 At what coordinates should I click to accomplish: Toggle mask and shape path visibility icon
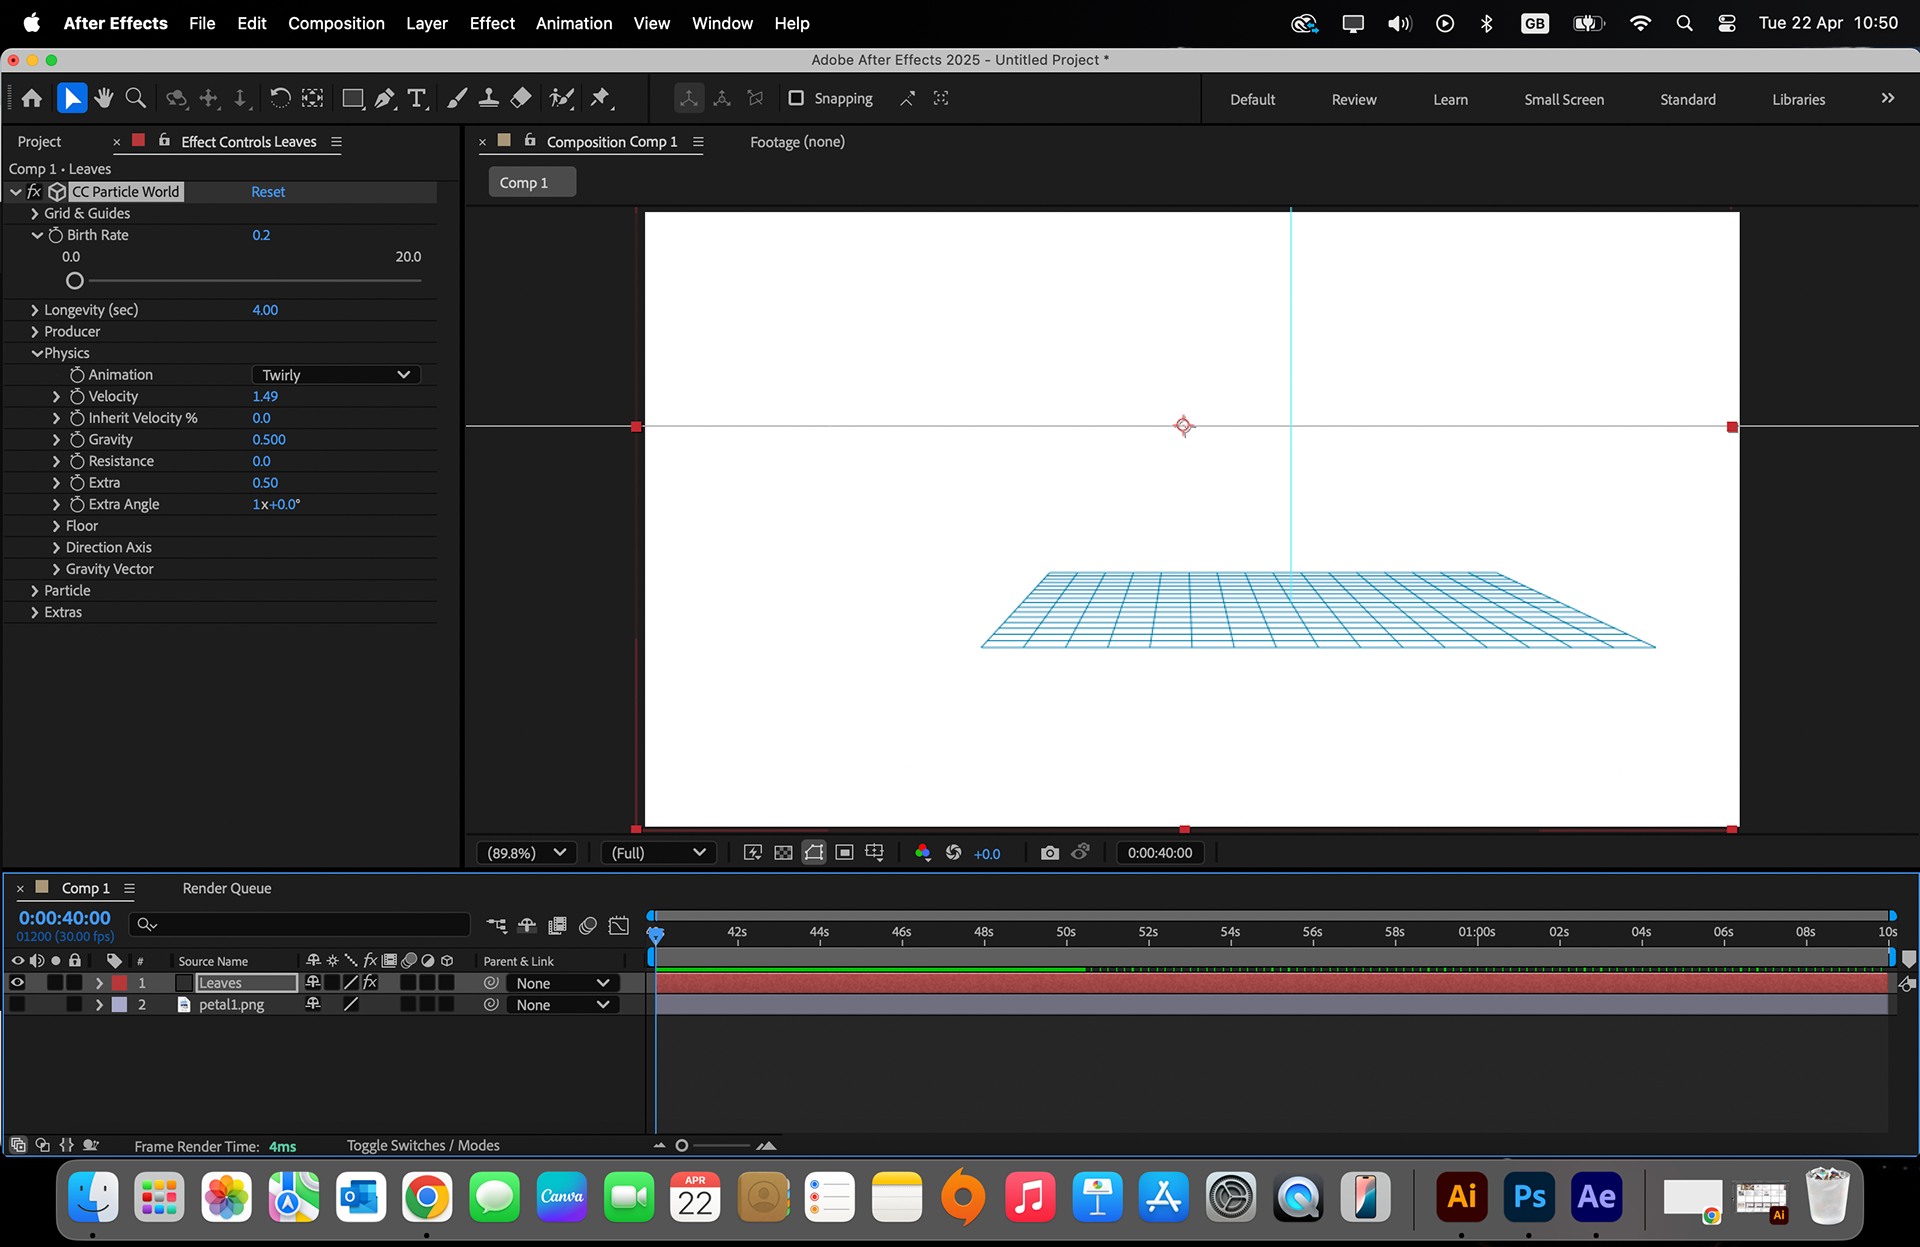[x=814, y=853]
